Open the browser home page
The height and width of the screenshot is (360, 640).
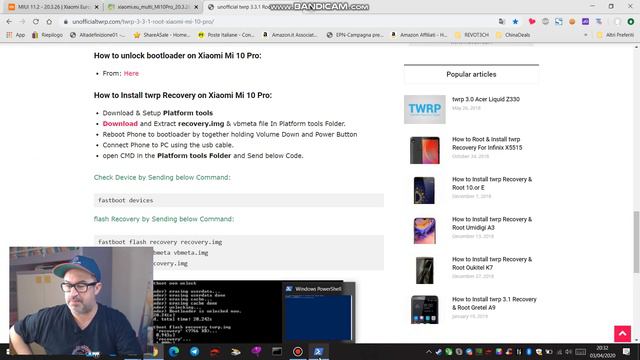point(49,22)
